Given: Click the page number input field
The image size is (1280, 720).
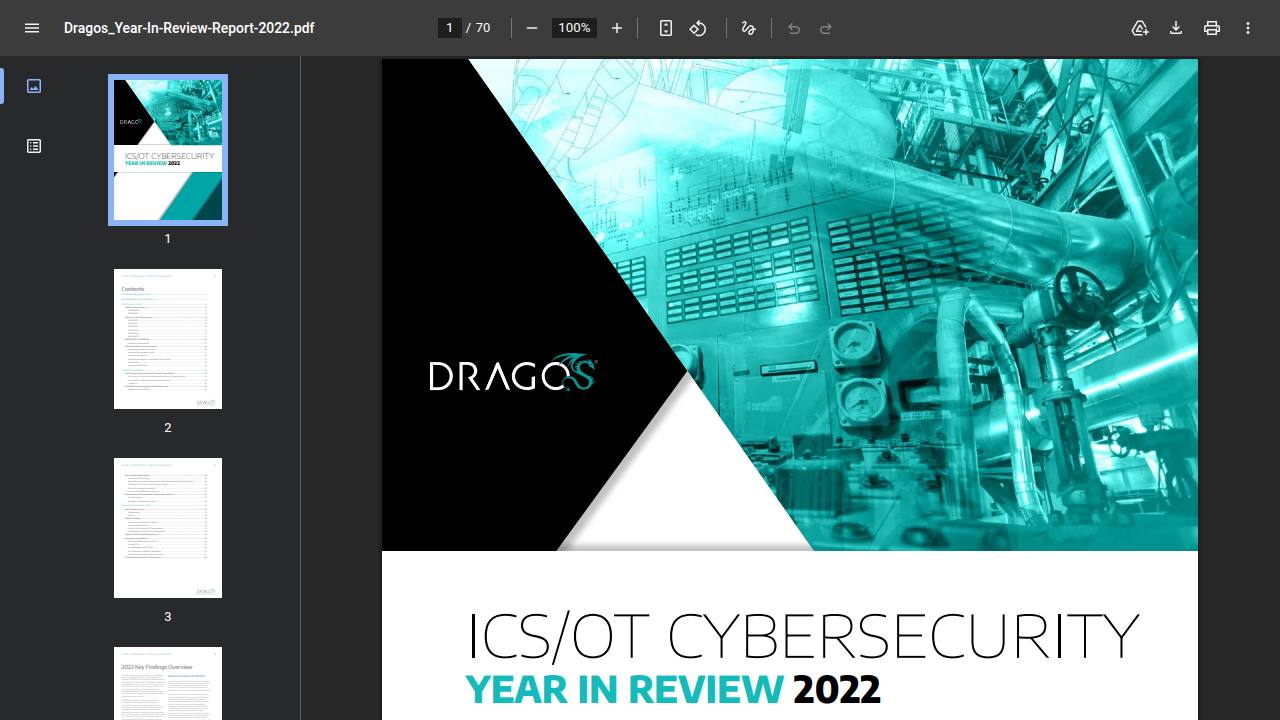Looking at the screenshot, I should 450,28.
